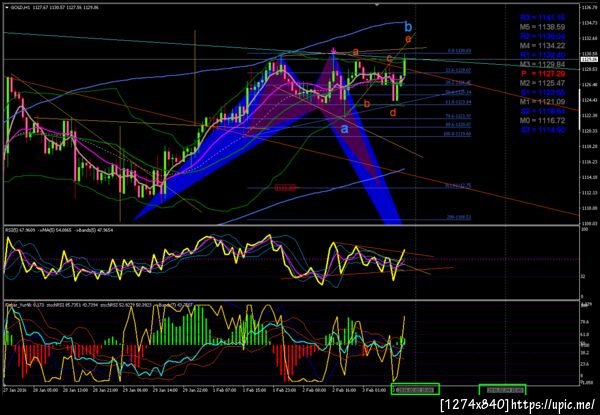Click the magenta cross marker at the second peak
The width and height of the screenshot is (600, 415).
tap(333, 50)
